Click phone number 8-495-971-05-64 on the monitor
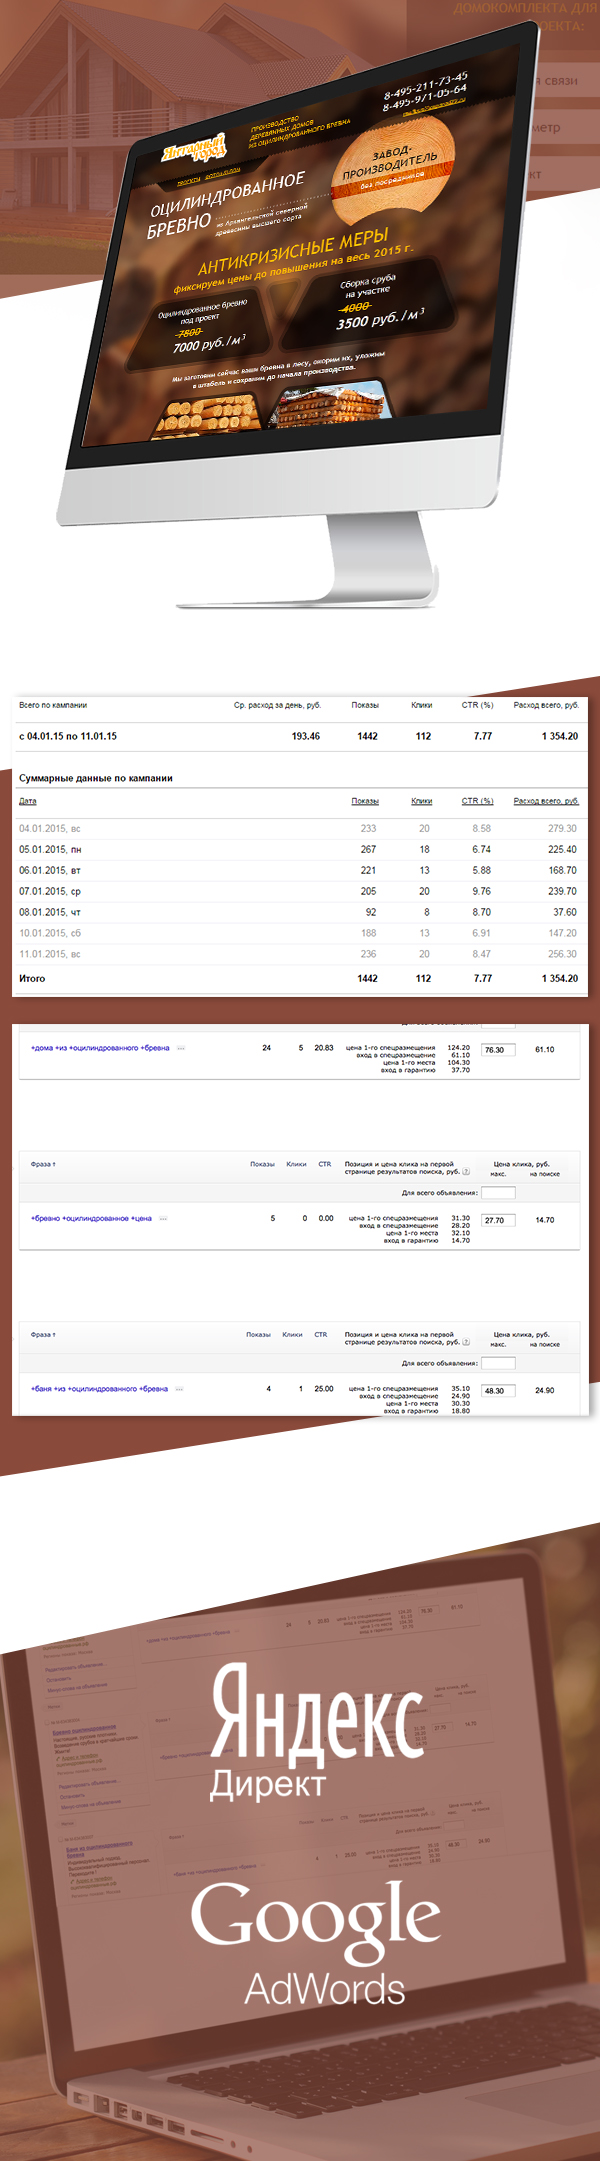The height and width of the screenshot is (2161, 600). [x=426, y=97]
